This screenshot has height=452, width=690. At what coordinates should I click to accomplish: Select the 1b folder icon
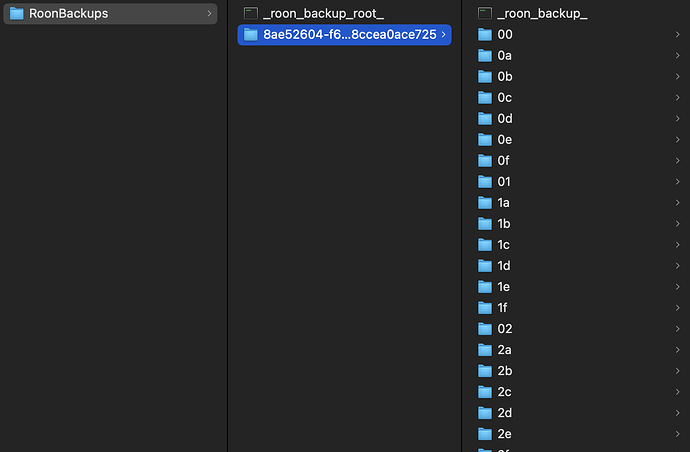[485, 224]
